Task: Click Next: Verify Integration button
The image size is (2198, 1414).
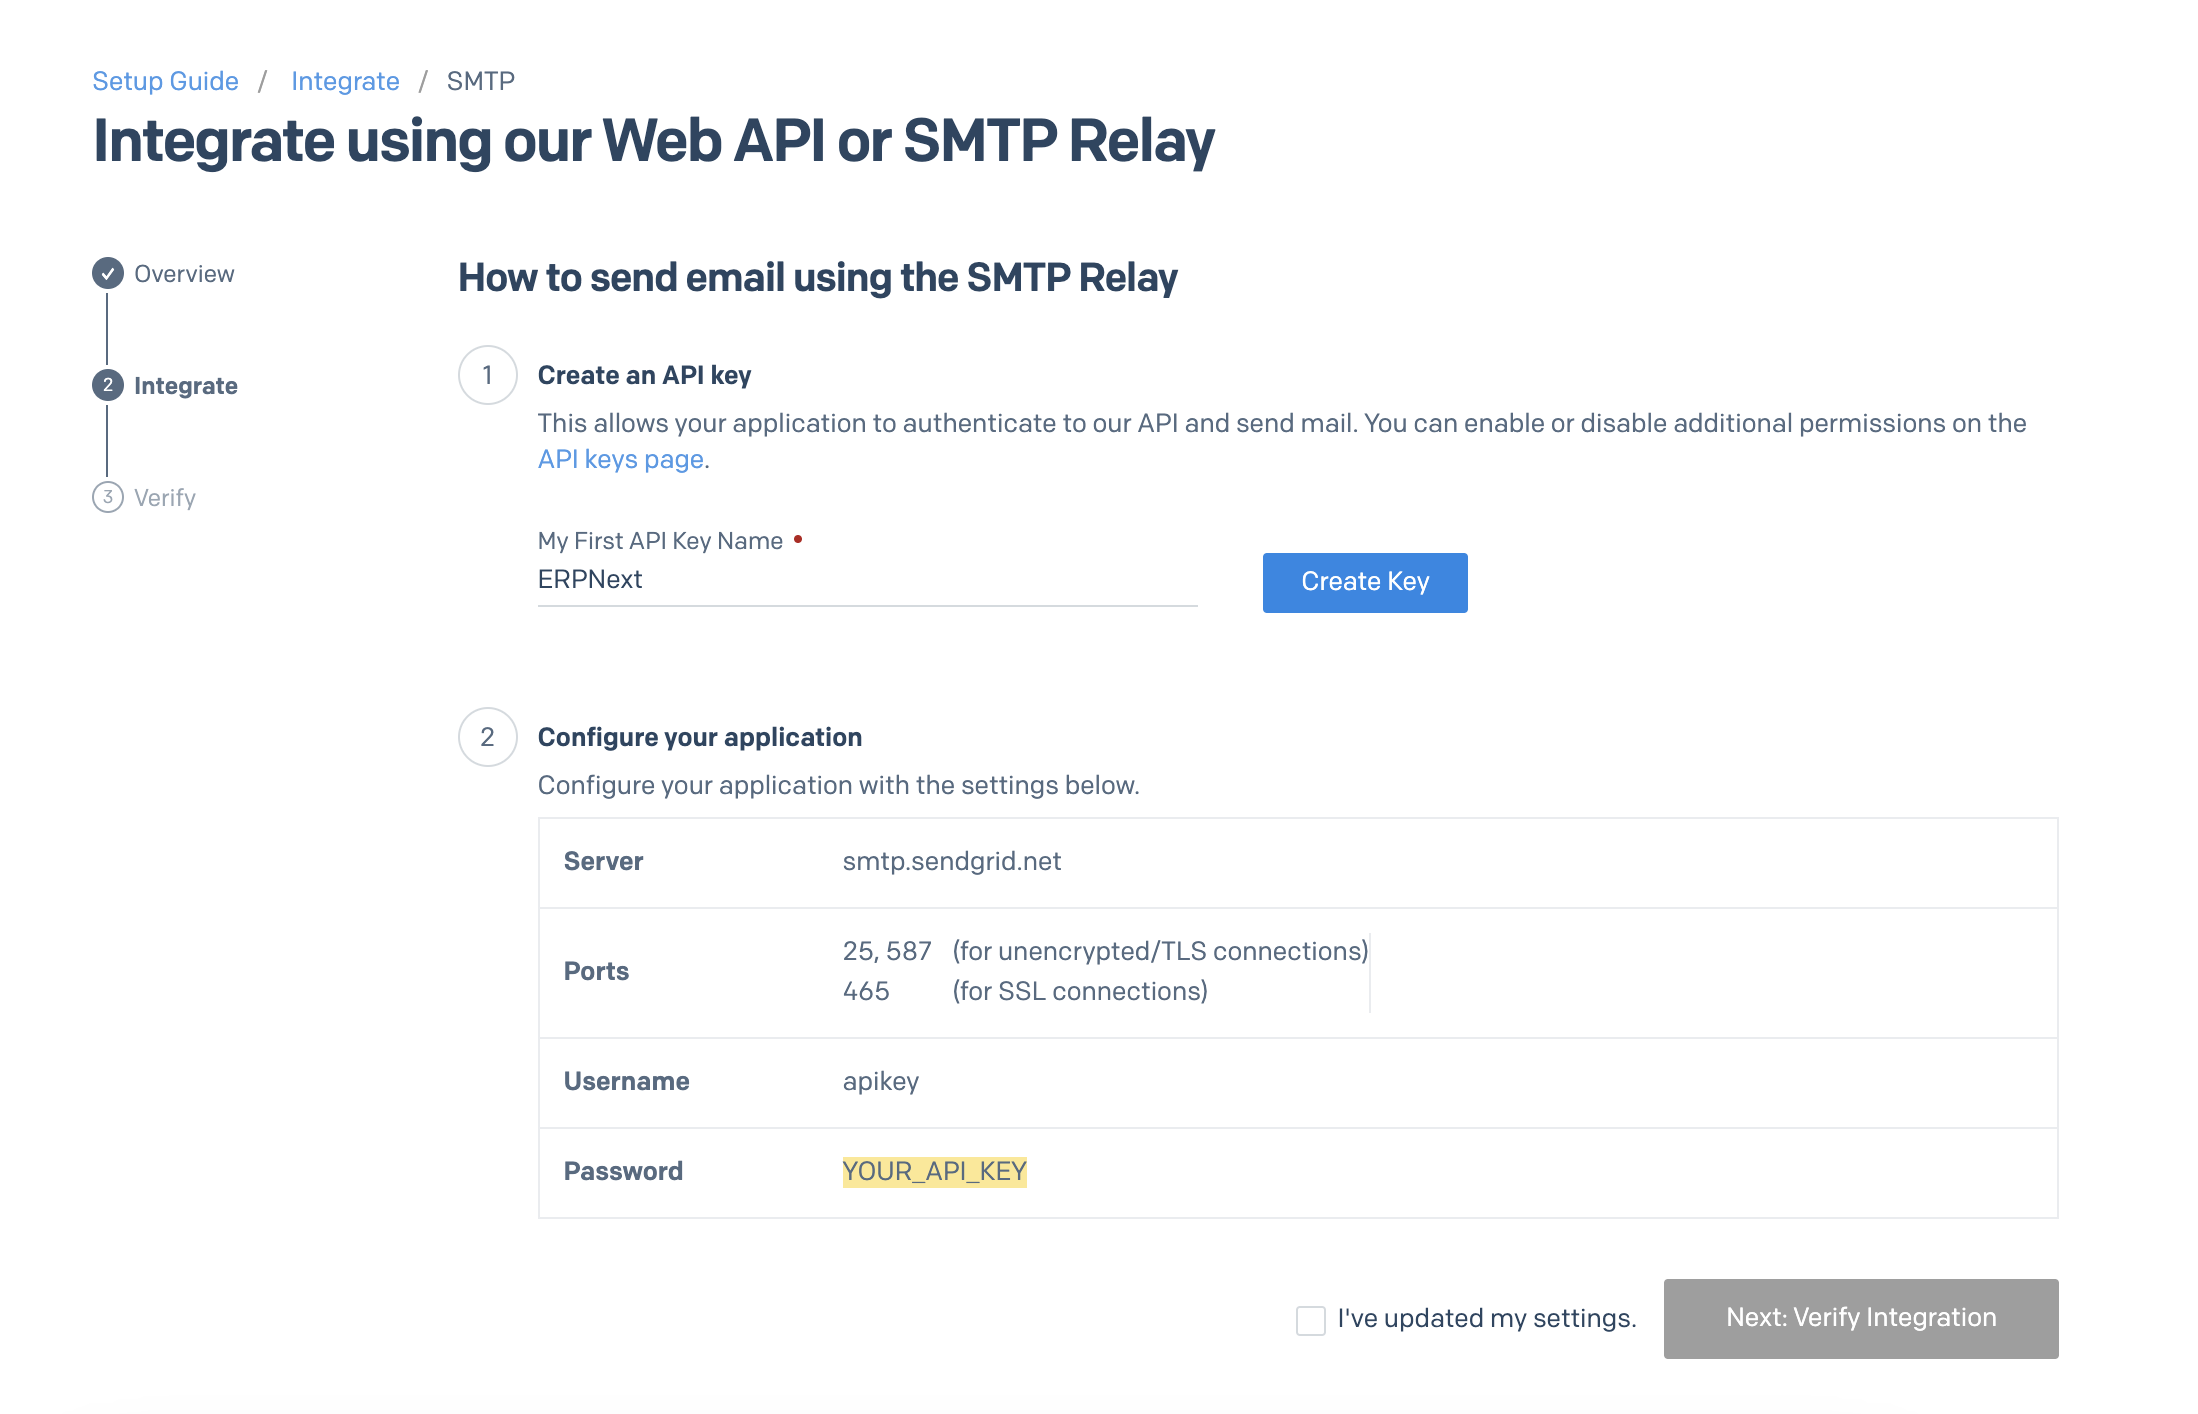Action: pos(1860,1318)
